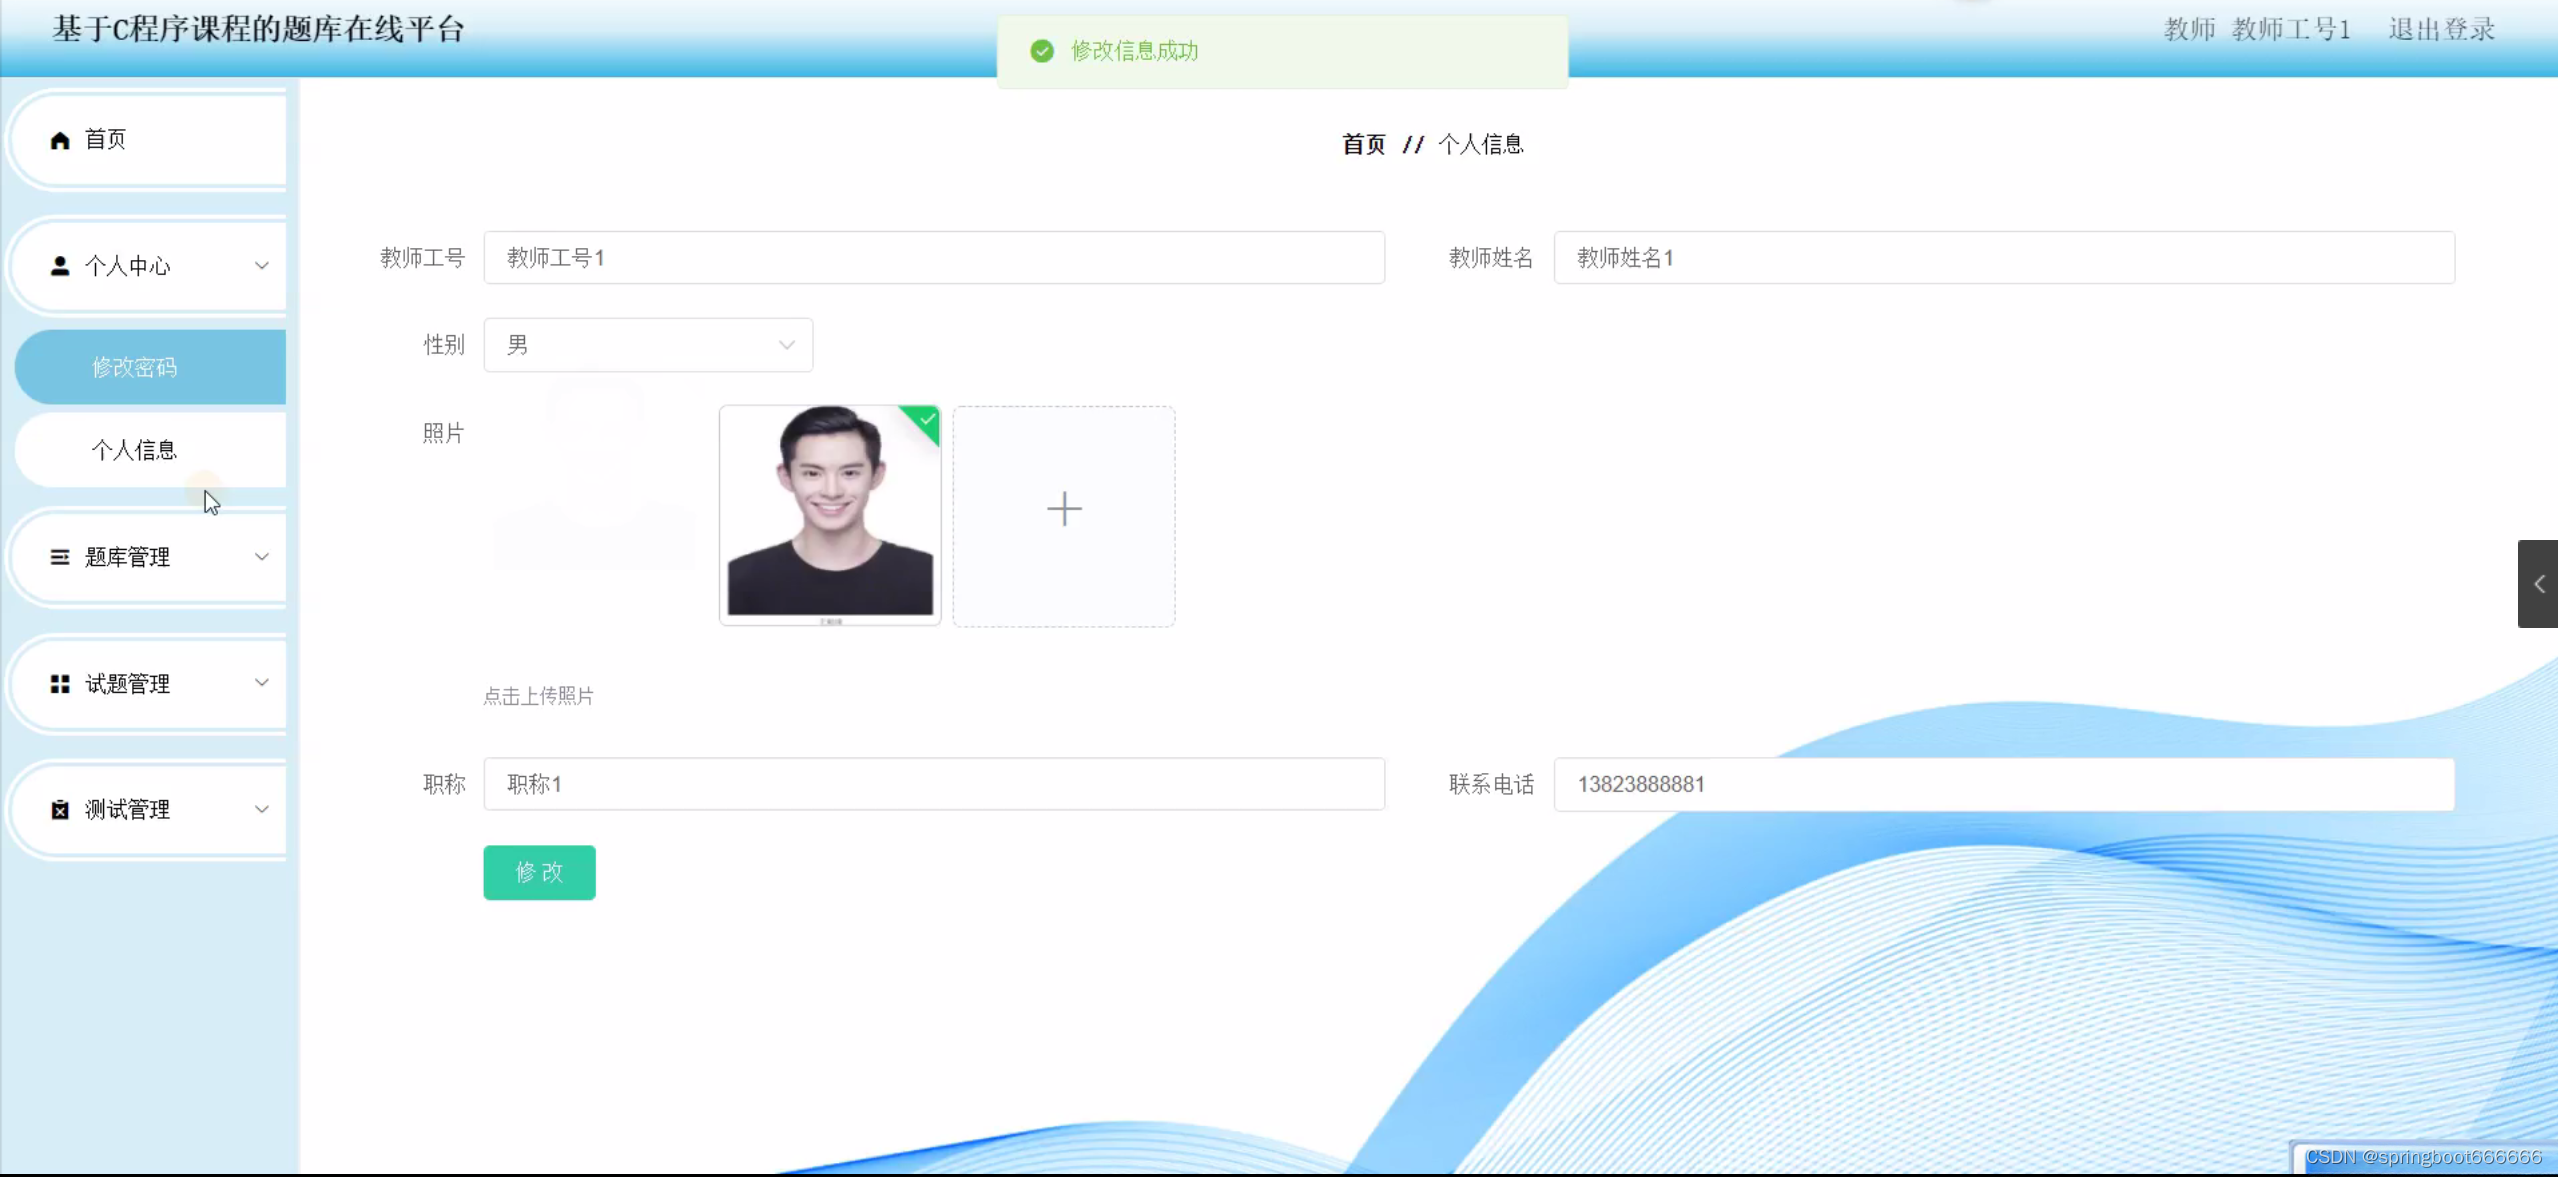Click the collapse arrow on right edge
This screenshot has height=1177, width=2558.
point(2538,584)
